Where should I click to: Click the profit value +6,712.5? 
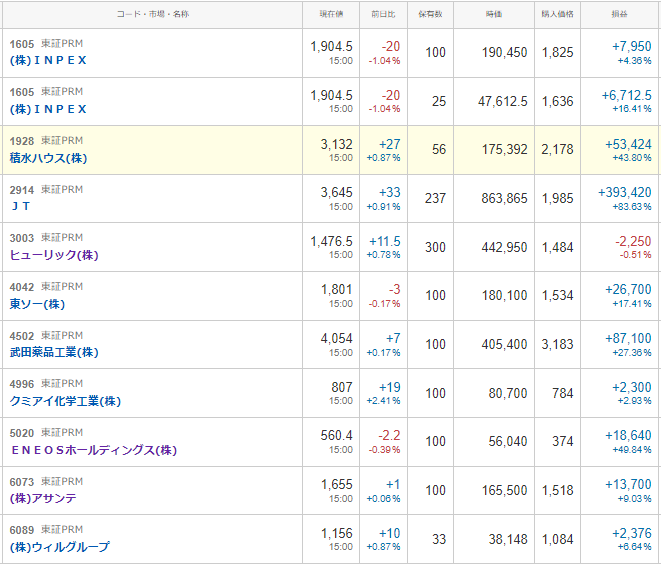(626, 96)
